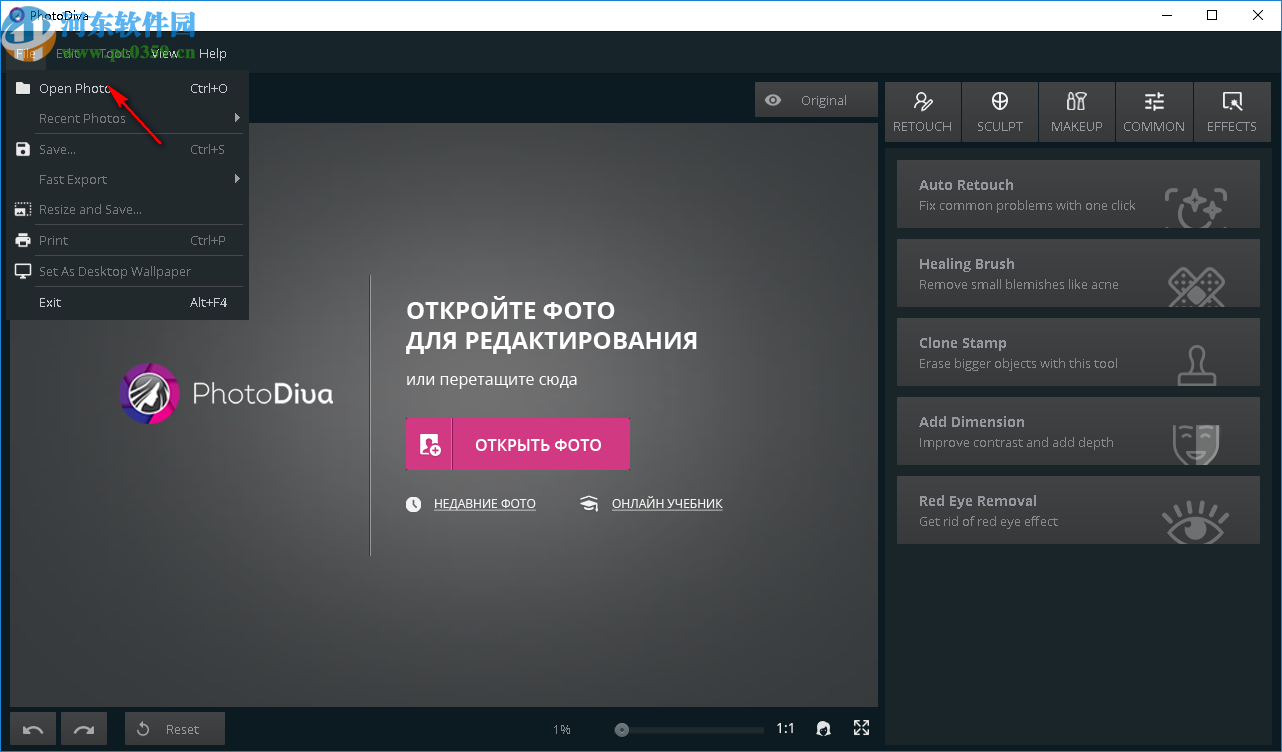Open the Edit menu
The width and height of the screenshot is (1282, 752).
point(68,53)
